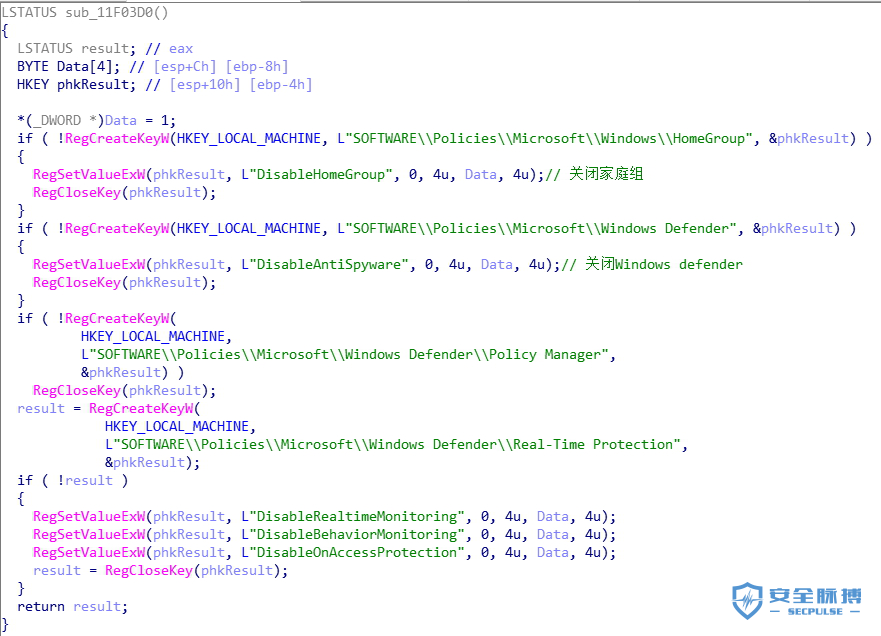This screenshot has height=636, width=881.
Task: Select the "DisableHomeGroup" string literal
Action: 317,174
